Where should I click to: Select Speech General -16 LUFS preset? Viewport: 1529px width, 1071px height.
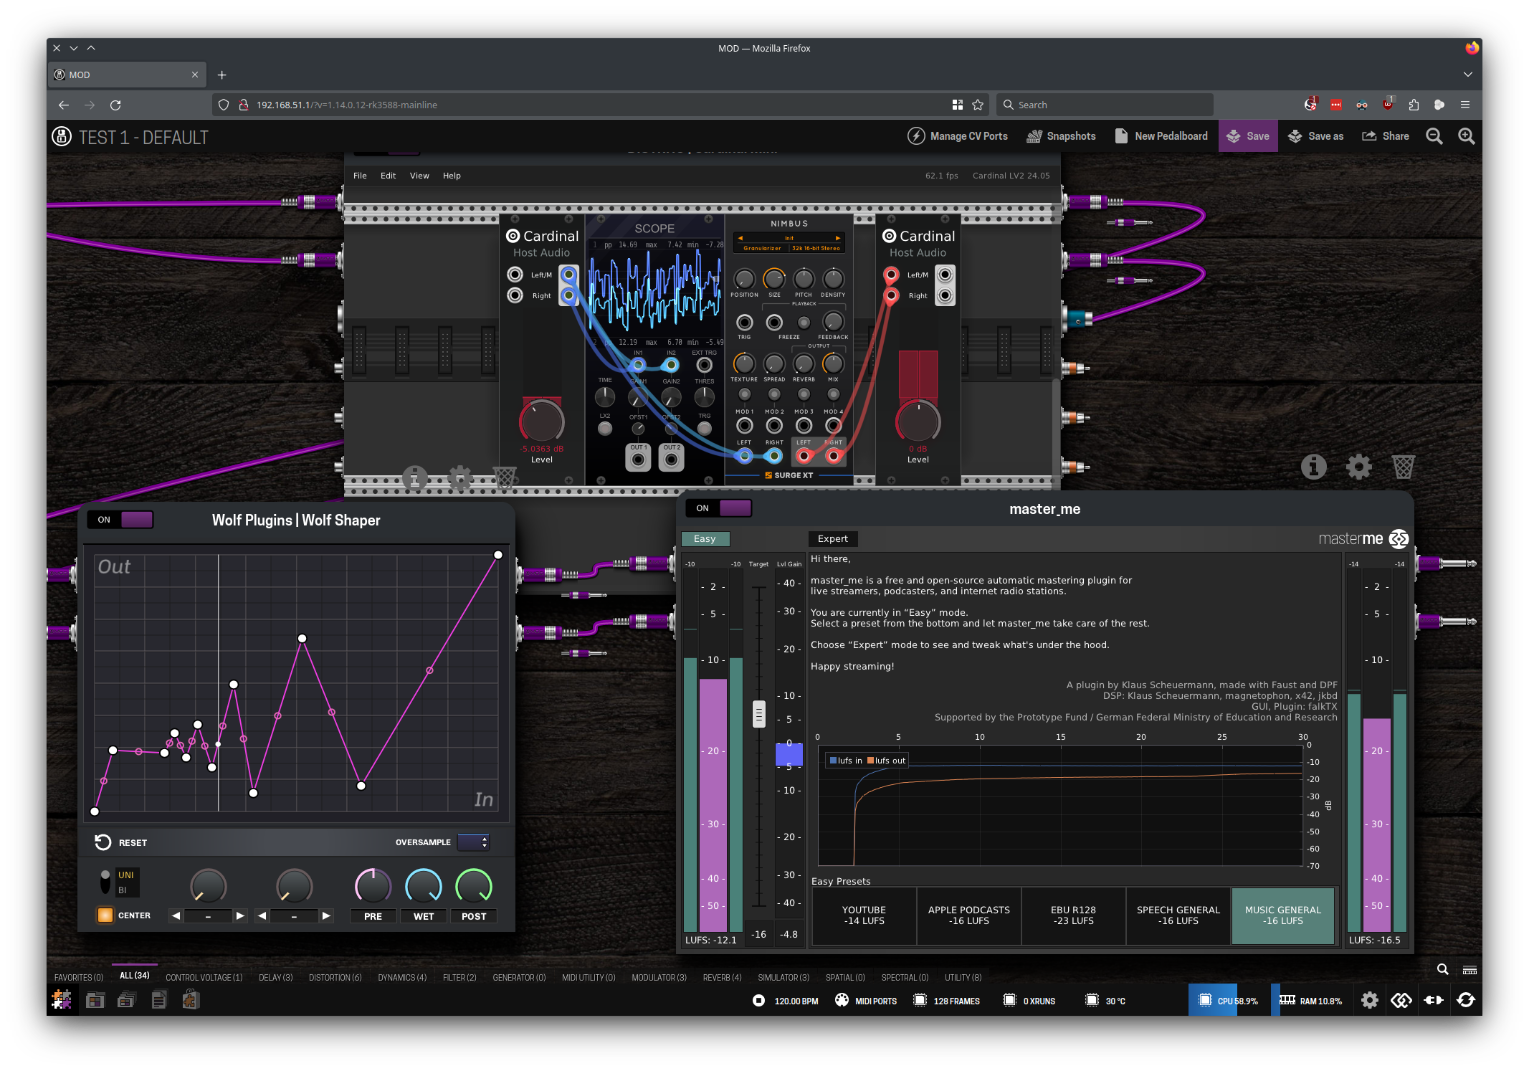click(1178, 916)
